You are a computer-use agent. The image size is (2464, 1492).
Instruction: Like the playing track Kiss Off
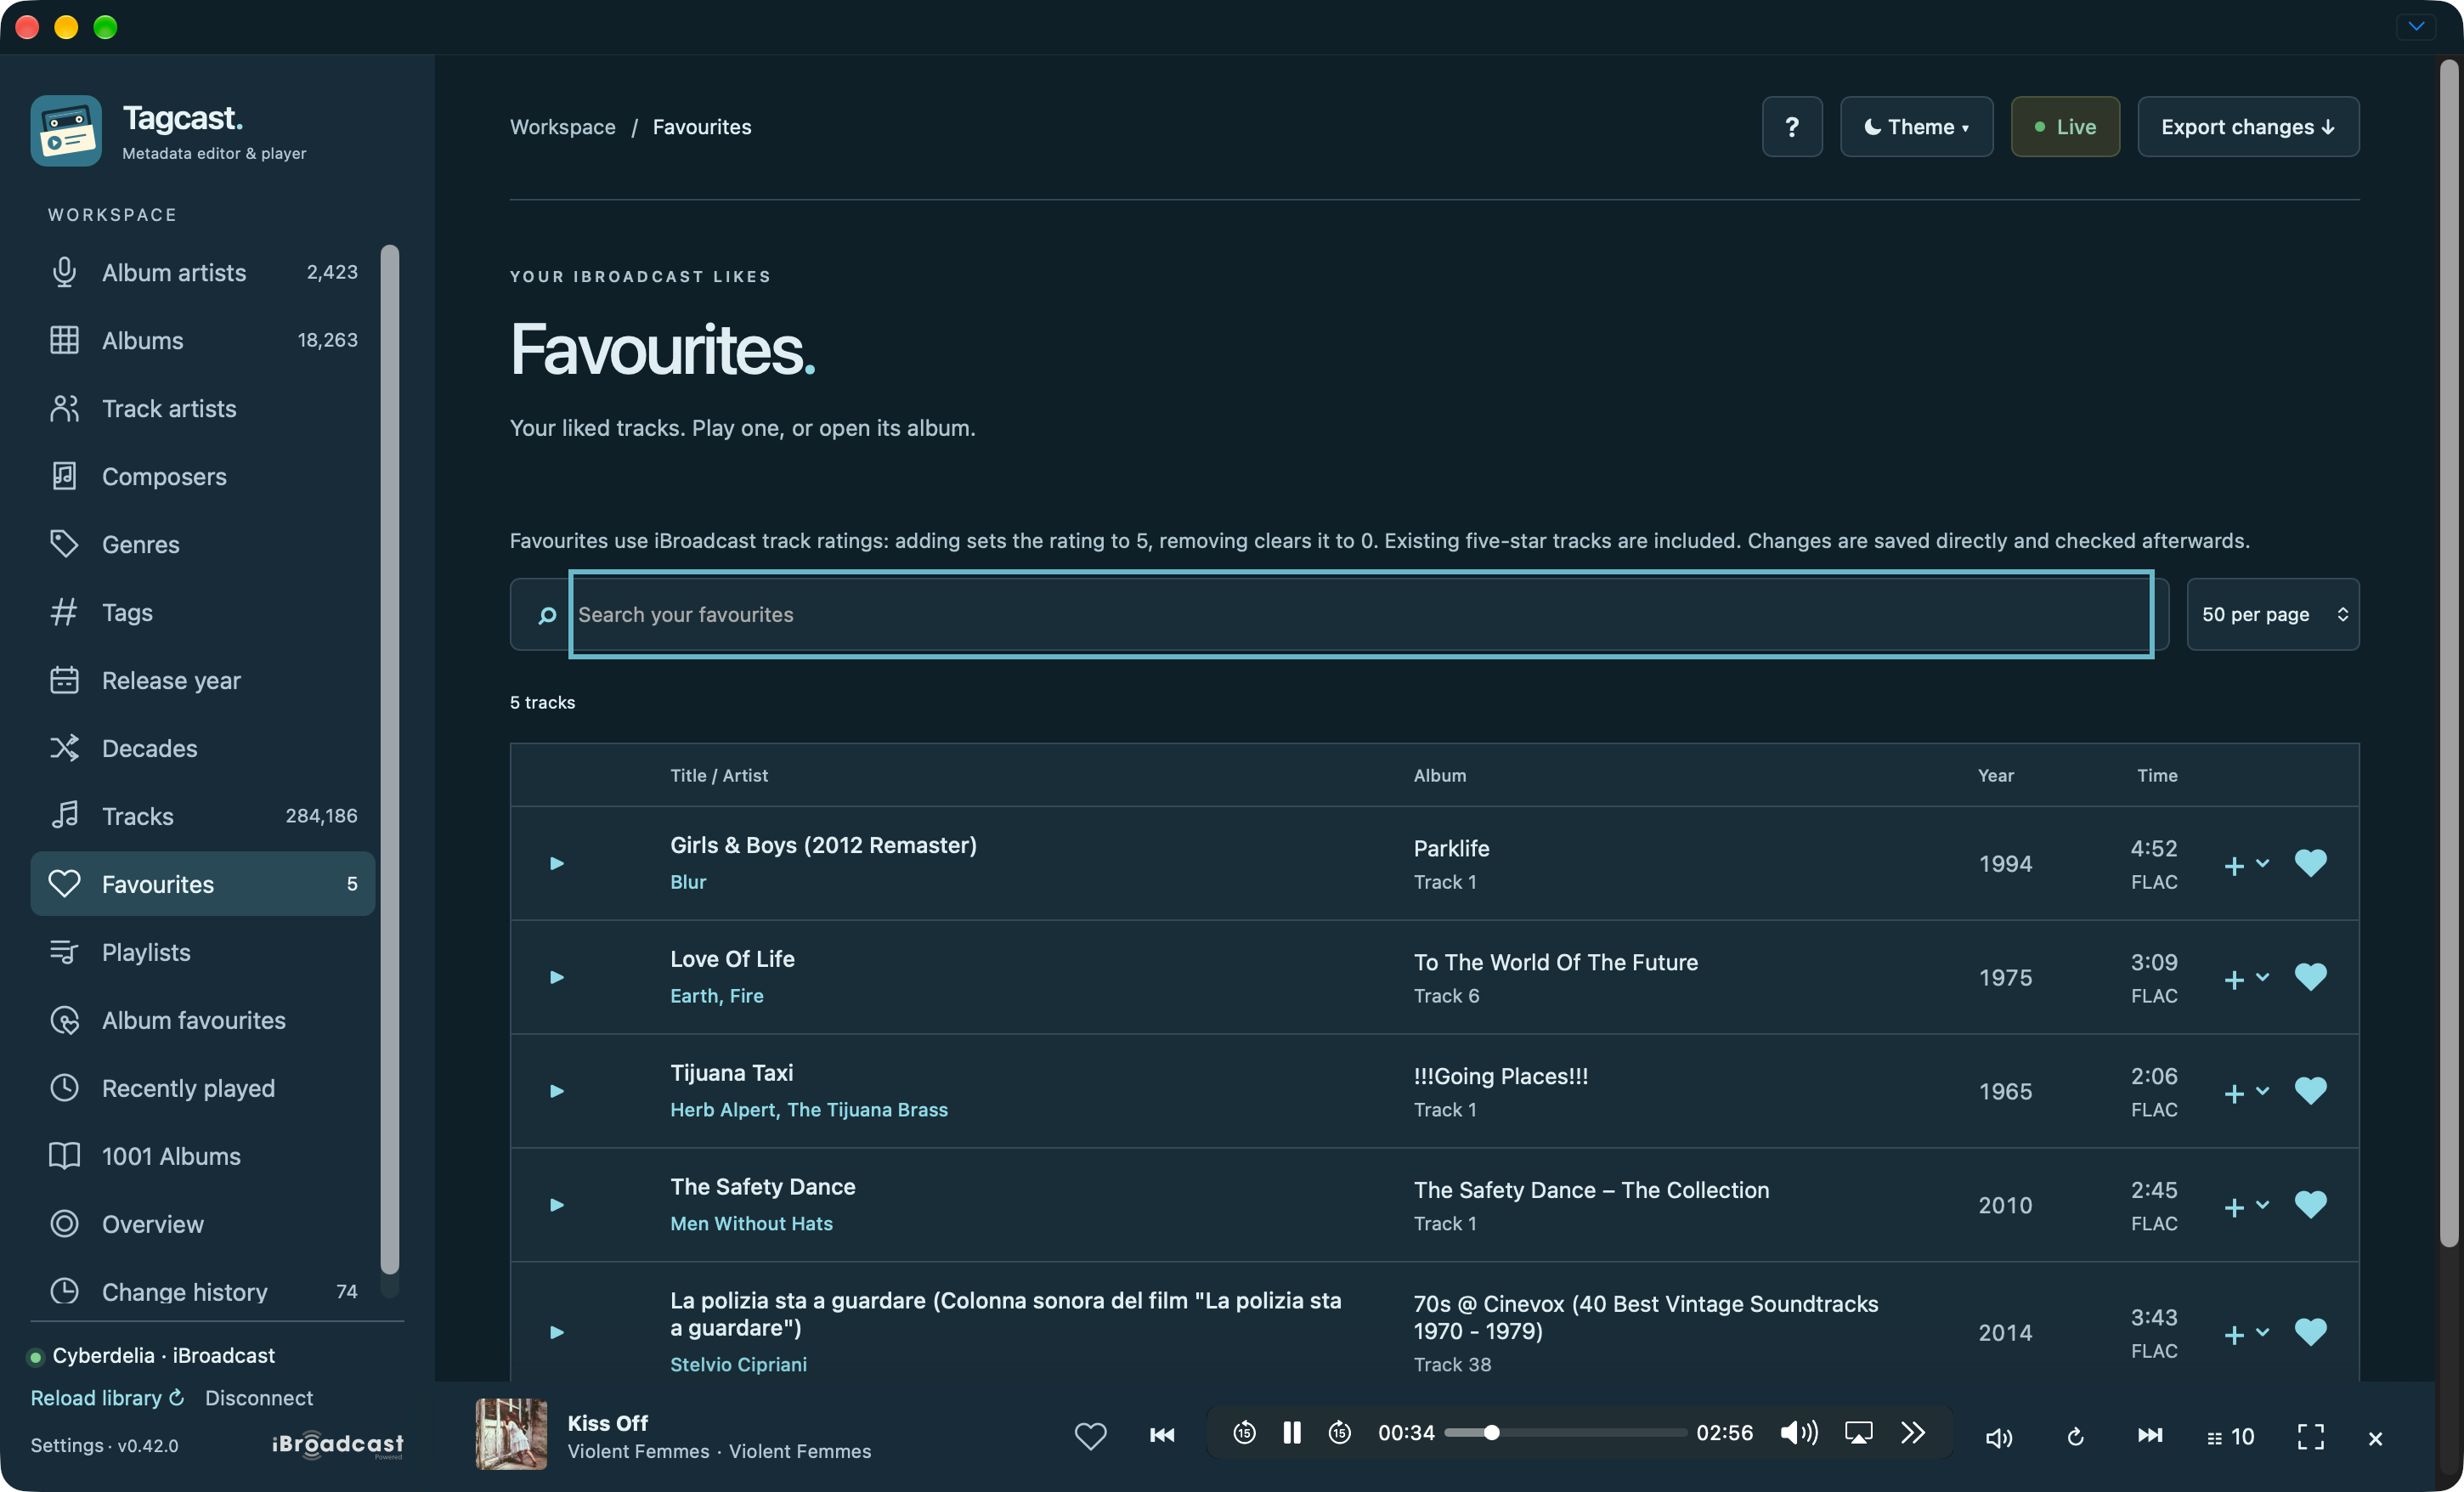[1090, 1435]
